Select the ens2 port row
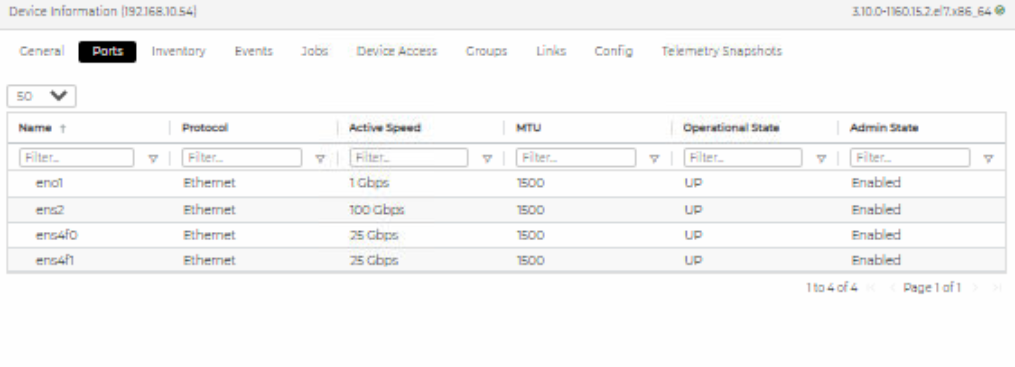The width and height of the screenshot is (1015, 367). 506,210
